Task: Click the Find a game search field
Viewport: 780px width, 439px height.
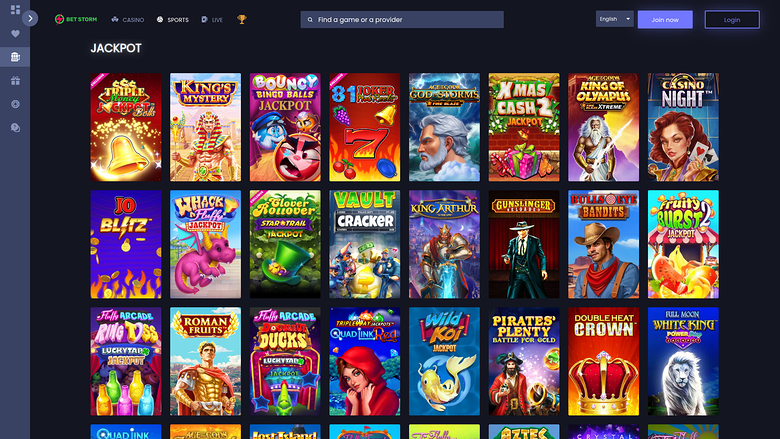Action: click(x=402, y=19)
